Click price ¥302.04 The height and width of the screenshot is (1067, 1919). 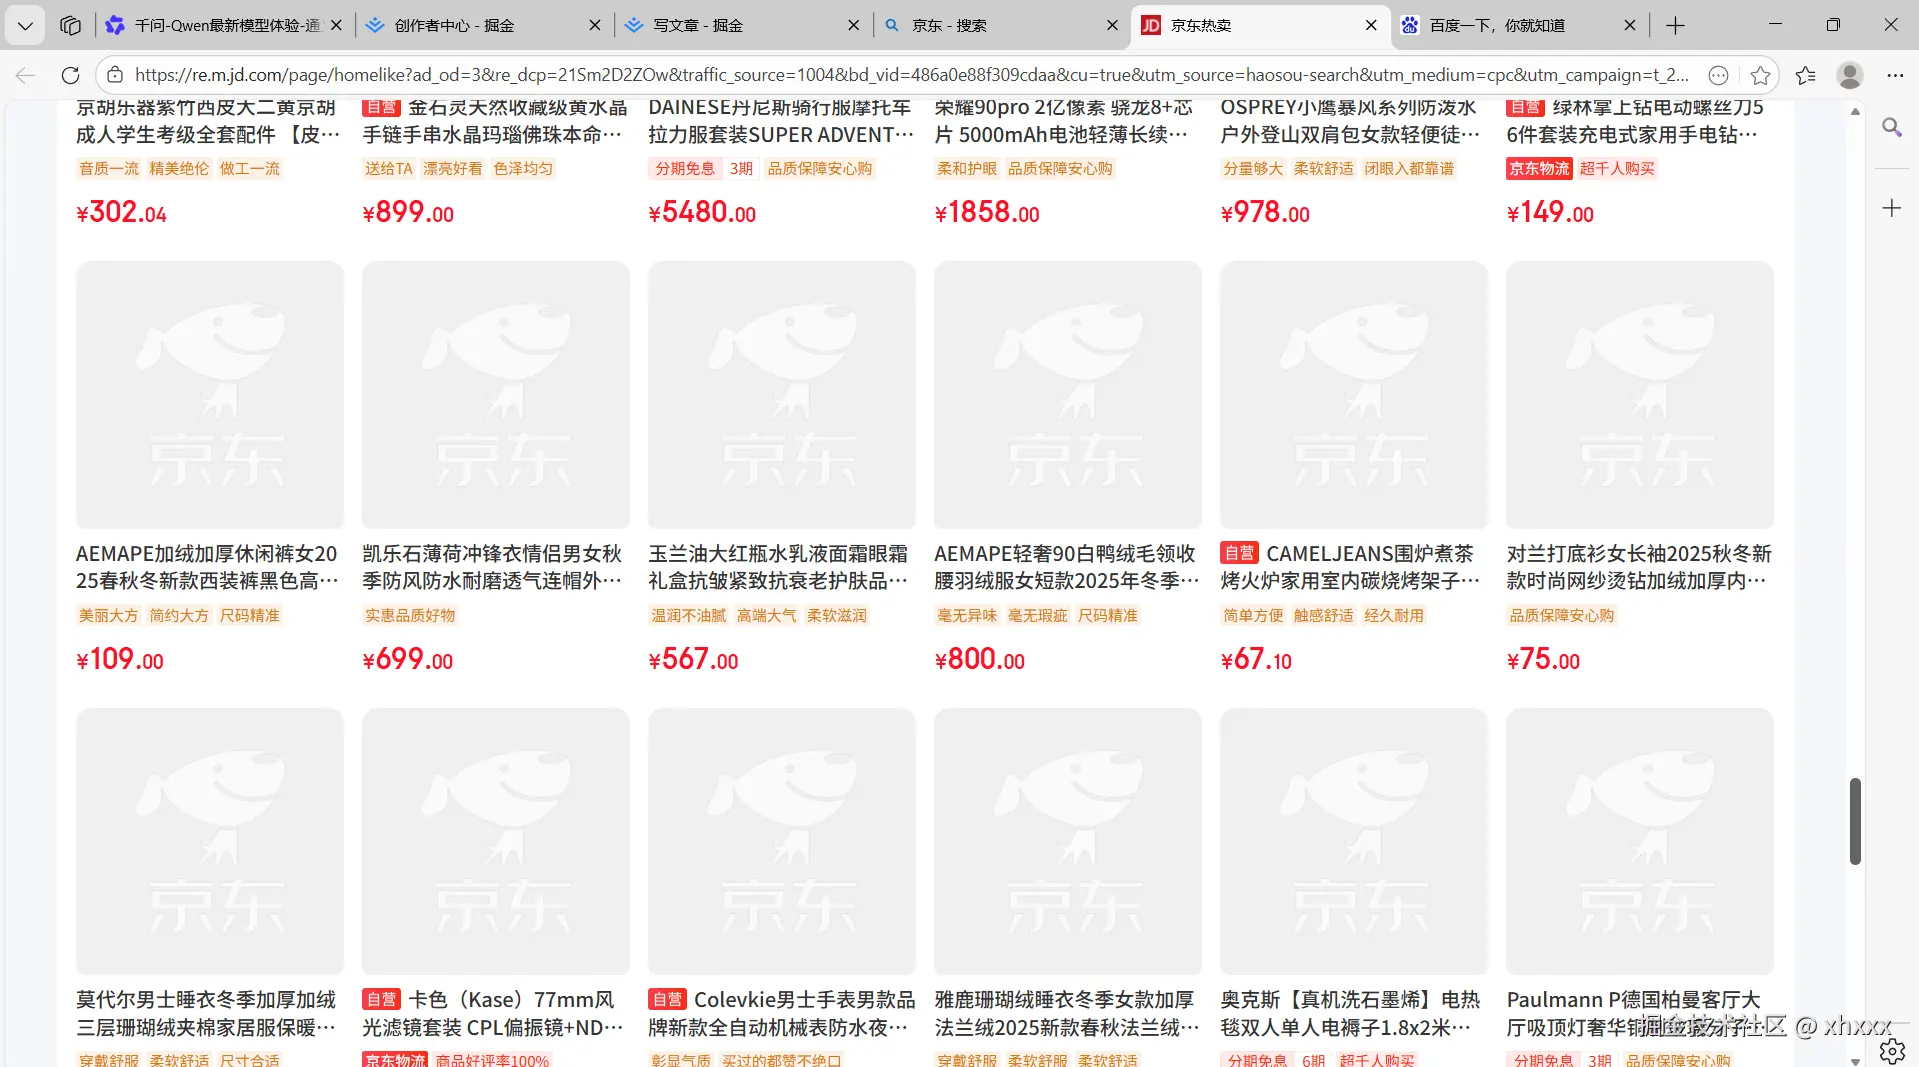(x=121, y=212)
